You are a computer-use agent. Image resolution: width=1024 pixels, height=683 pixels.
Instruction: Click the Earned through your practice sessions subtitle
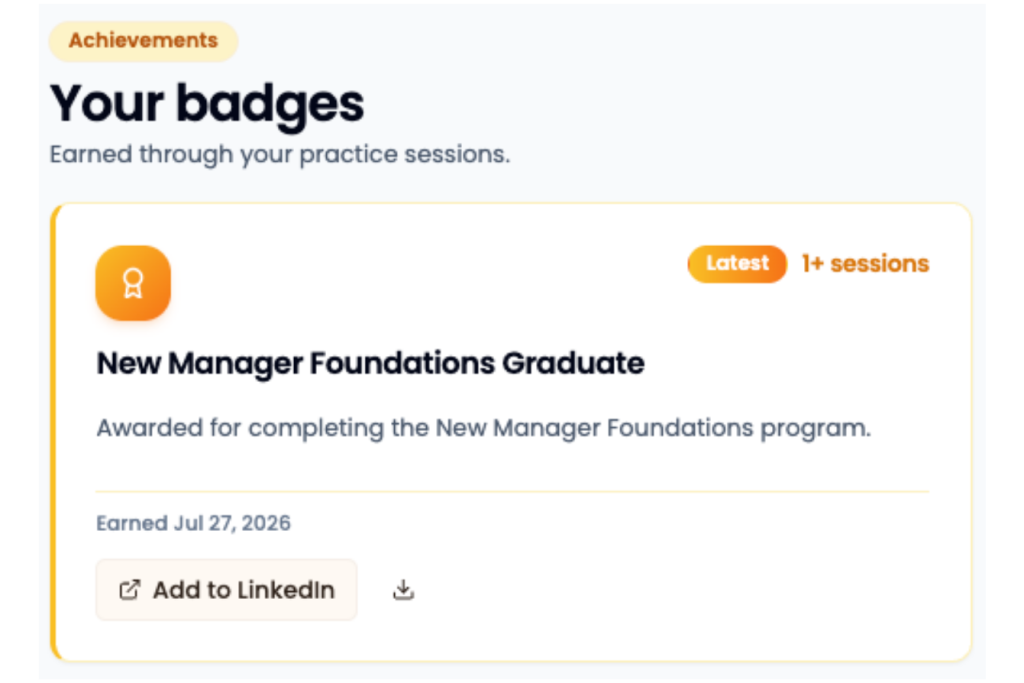tap(280, 155)
